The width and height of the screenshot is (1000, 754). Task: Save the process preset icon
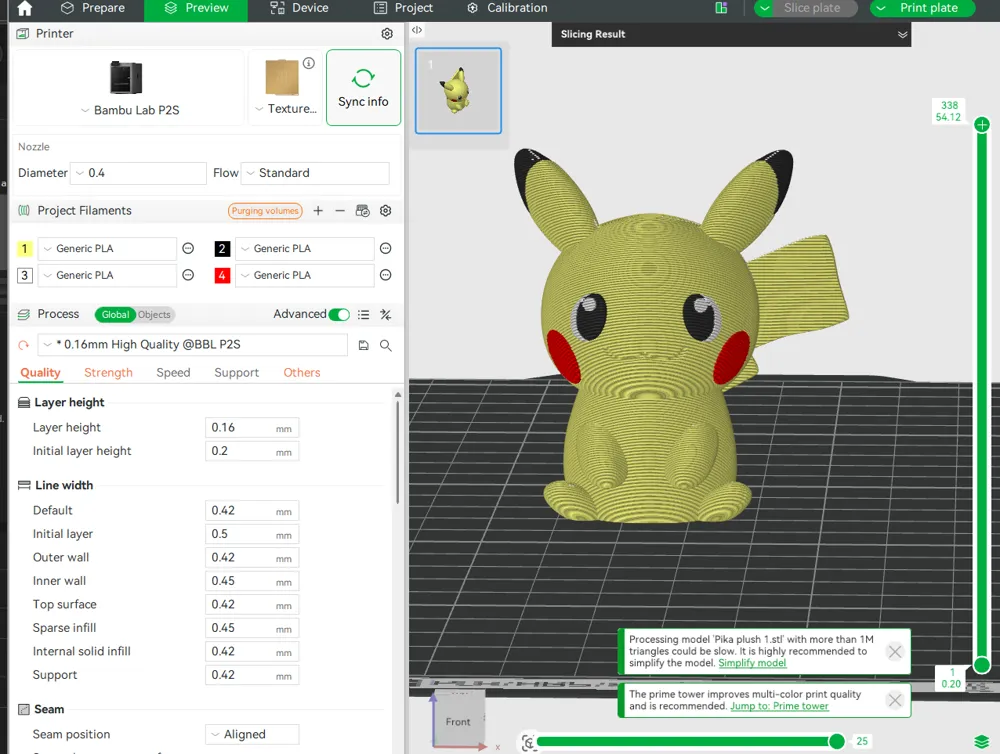364,345
